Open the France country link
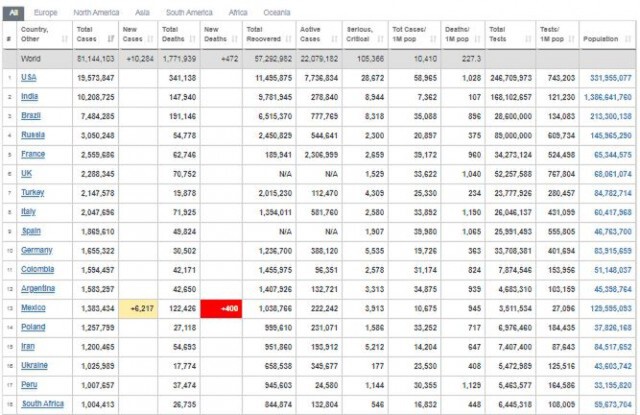Viewport: 640px width, 415px height. pos(33,154)
